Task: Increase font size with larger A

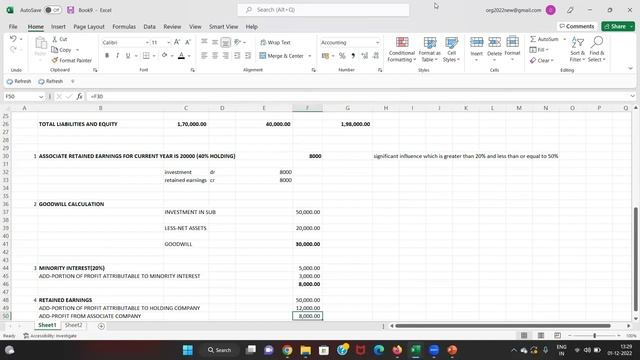Action: 177,42
